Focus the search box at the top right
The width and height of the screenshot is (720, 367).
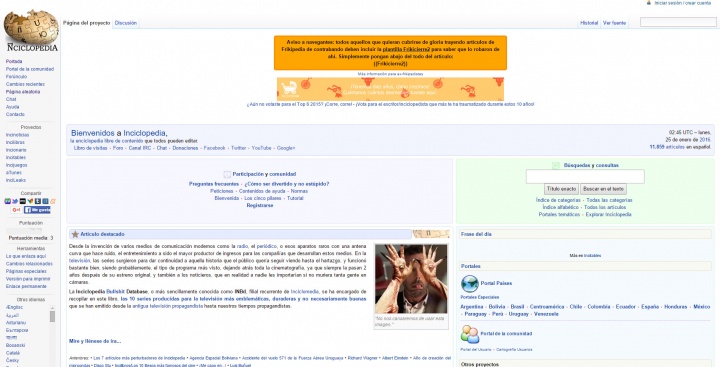[x=678, y=22]
